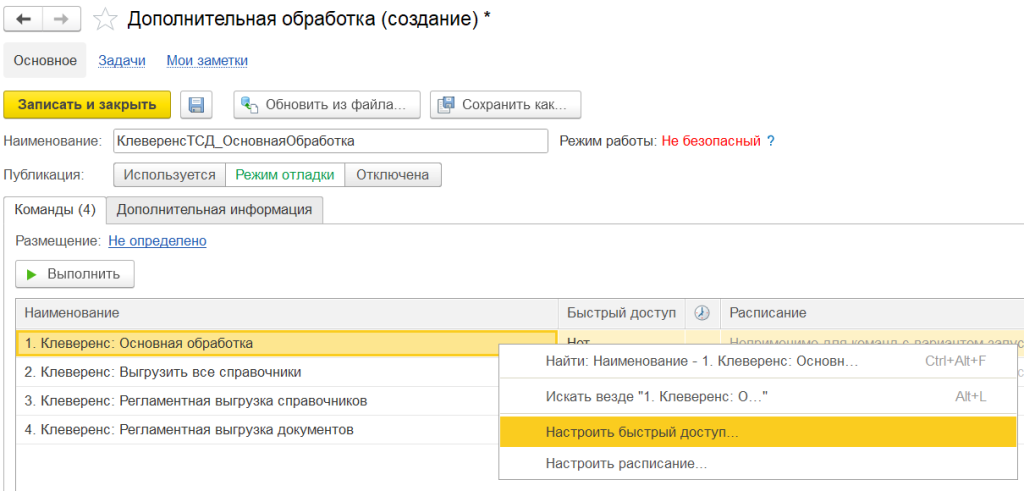Go forward with the right arrow
1024x491 pixels.
(63, 20)
